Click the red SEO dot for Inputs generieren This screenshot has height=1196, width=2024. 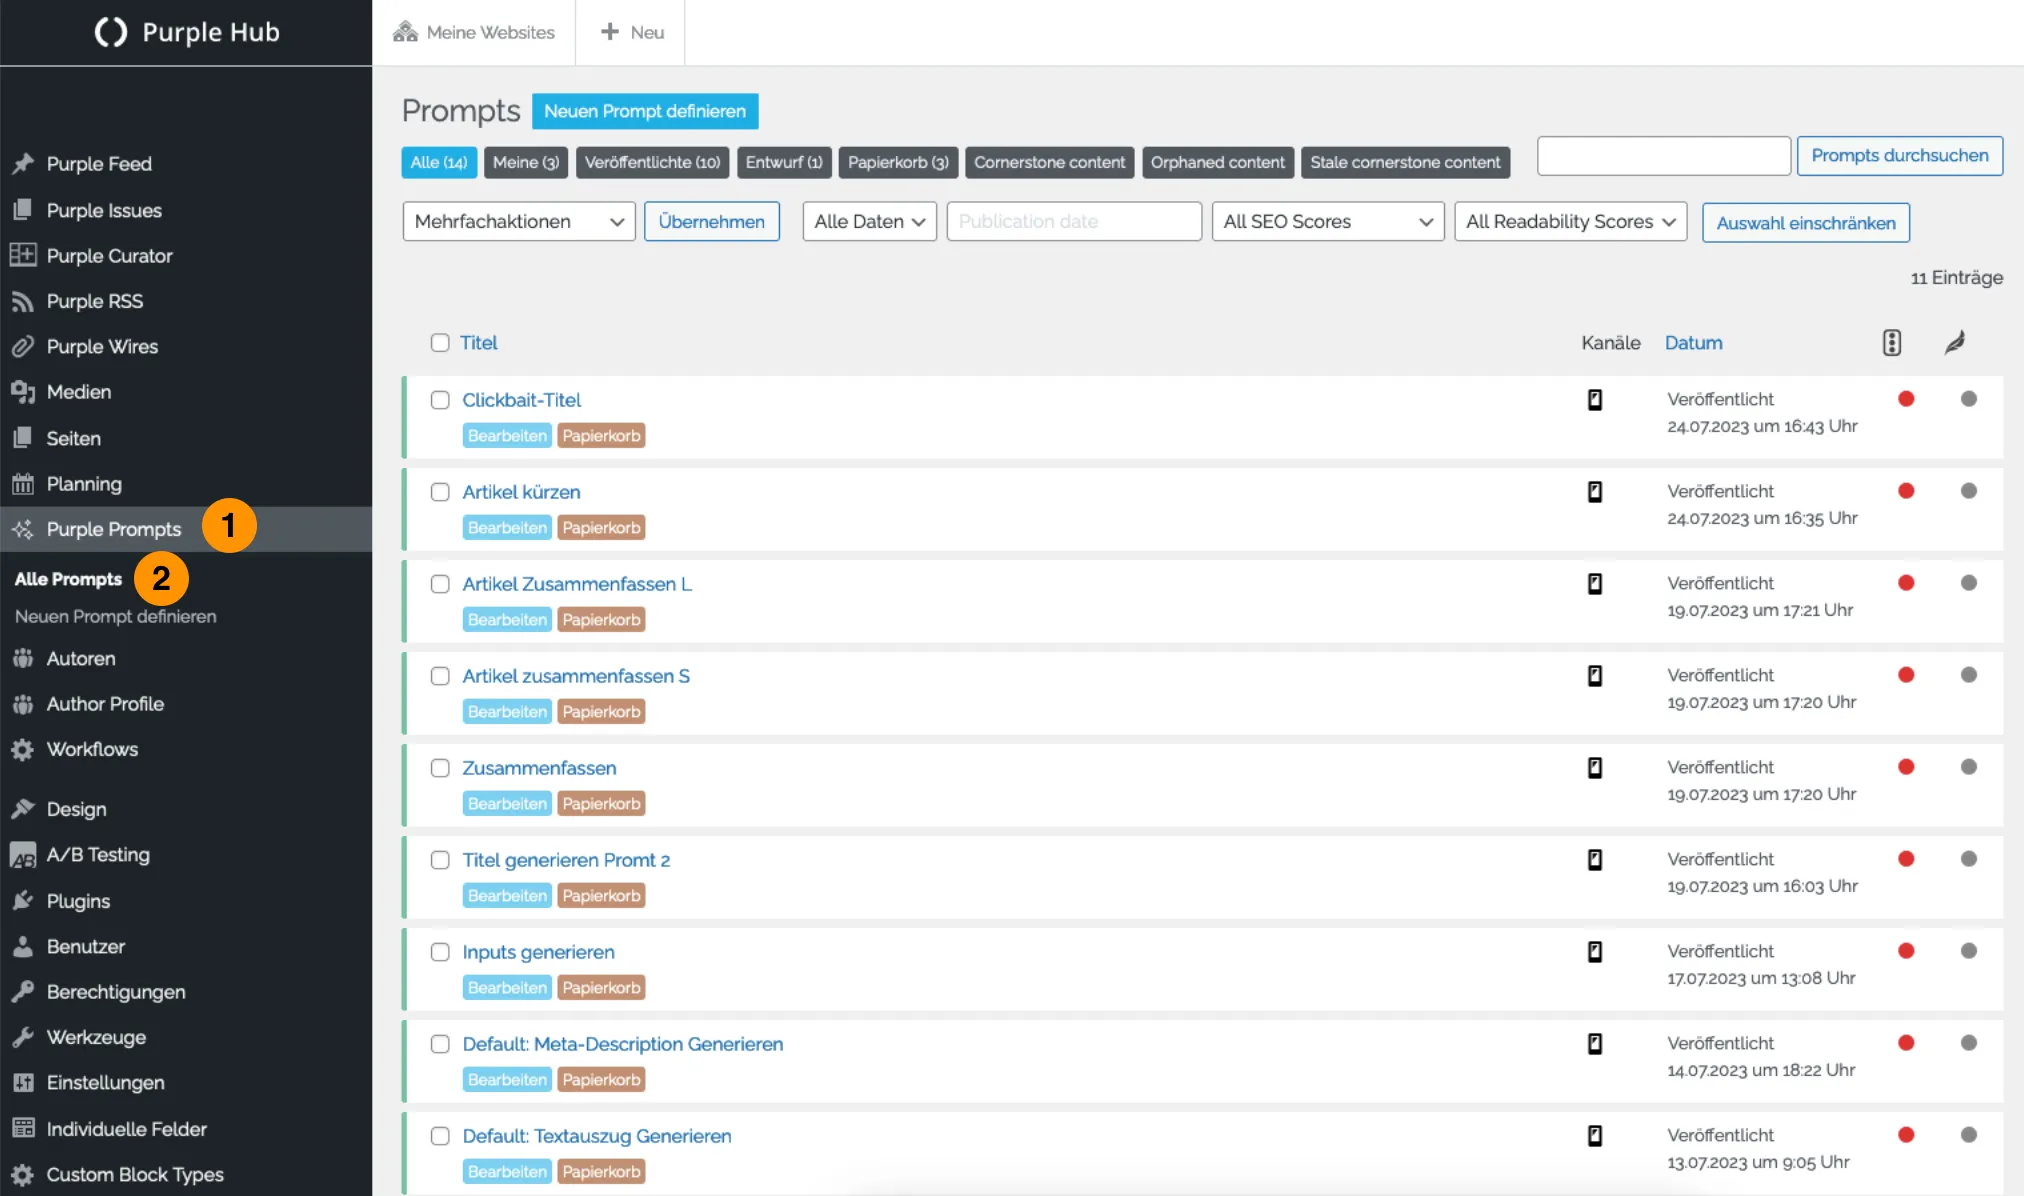(1906, 951)
